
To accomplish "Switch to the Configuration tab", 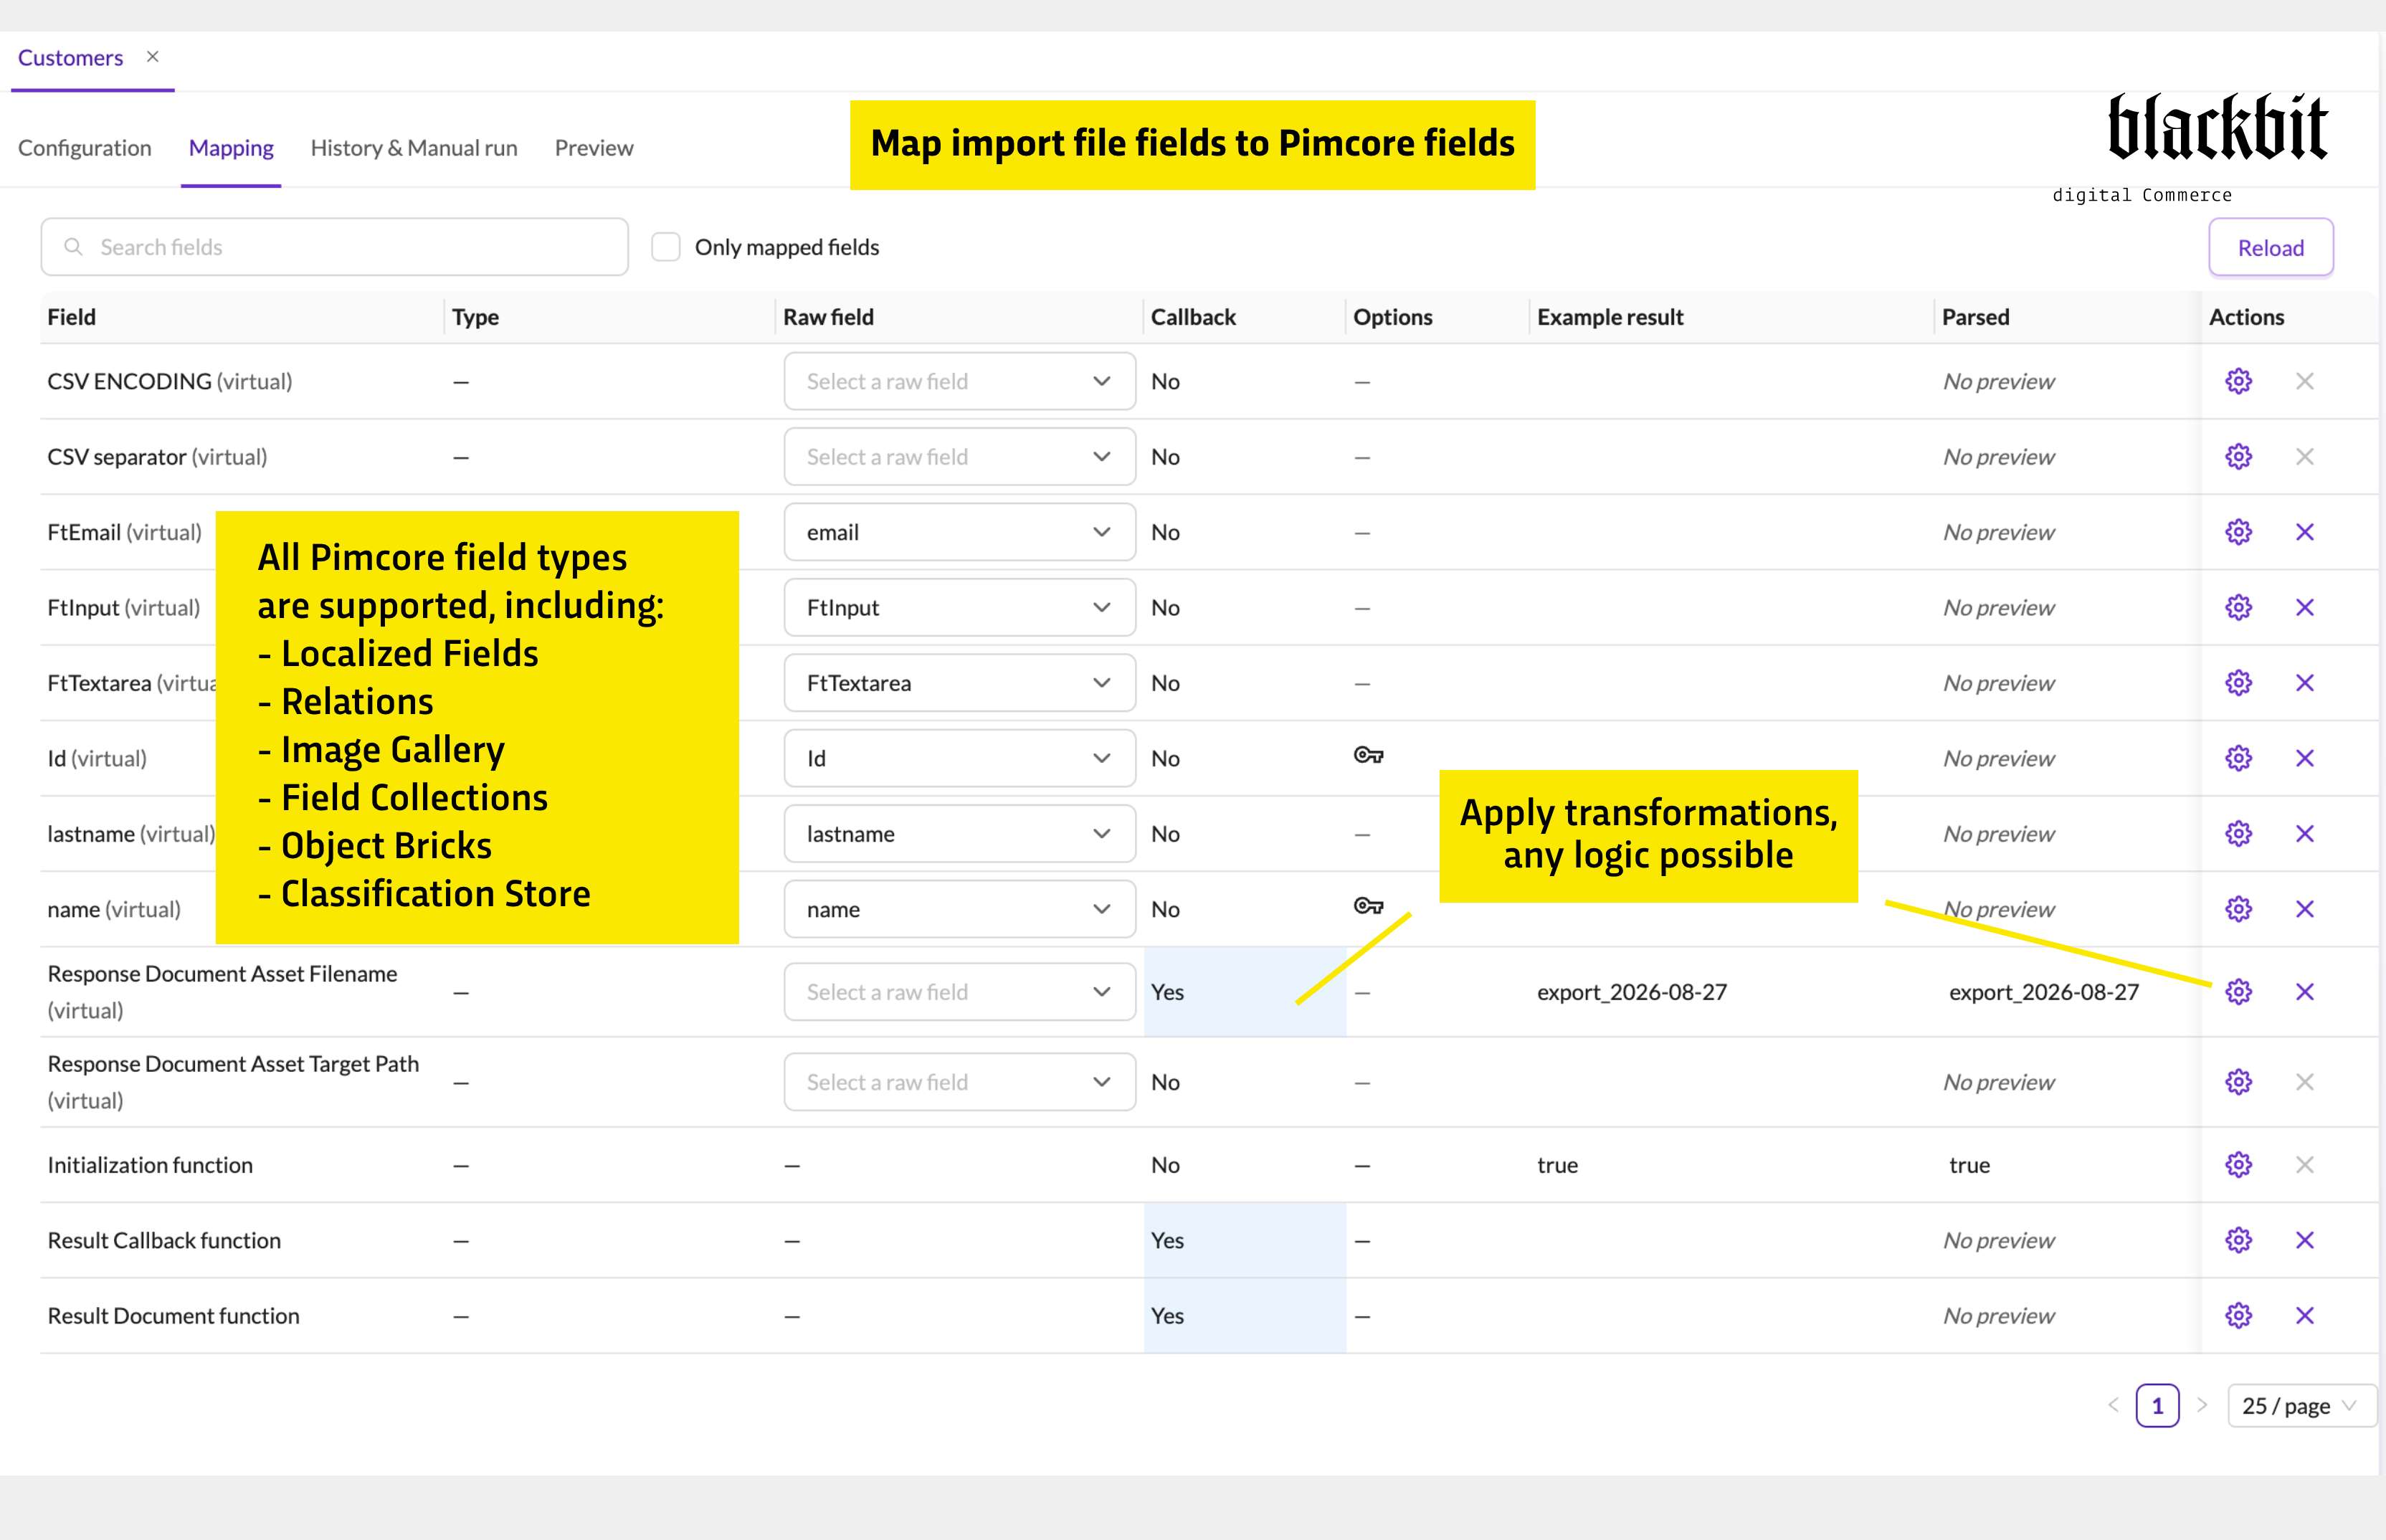I will [85, 148].
